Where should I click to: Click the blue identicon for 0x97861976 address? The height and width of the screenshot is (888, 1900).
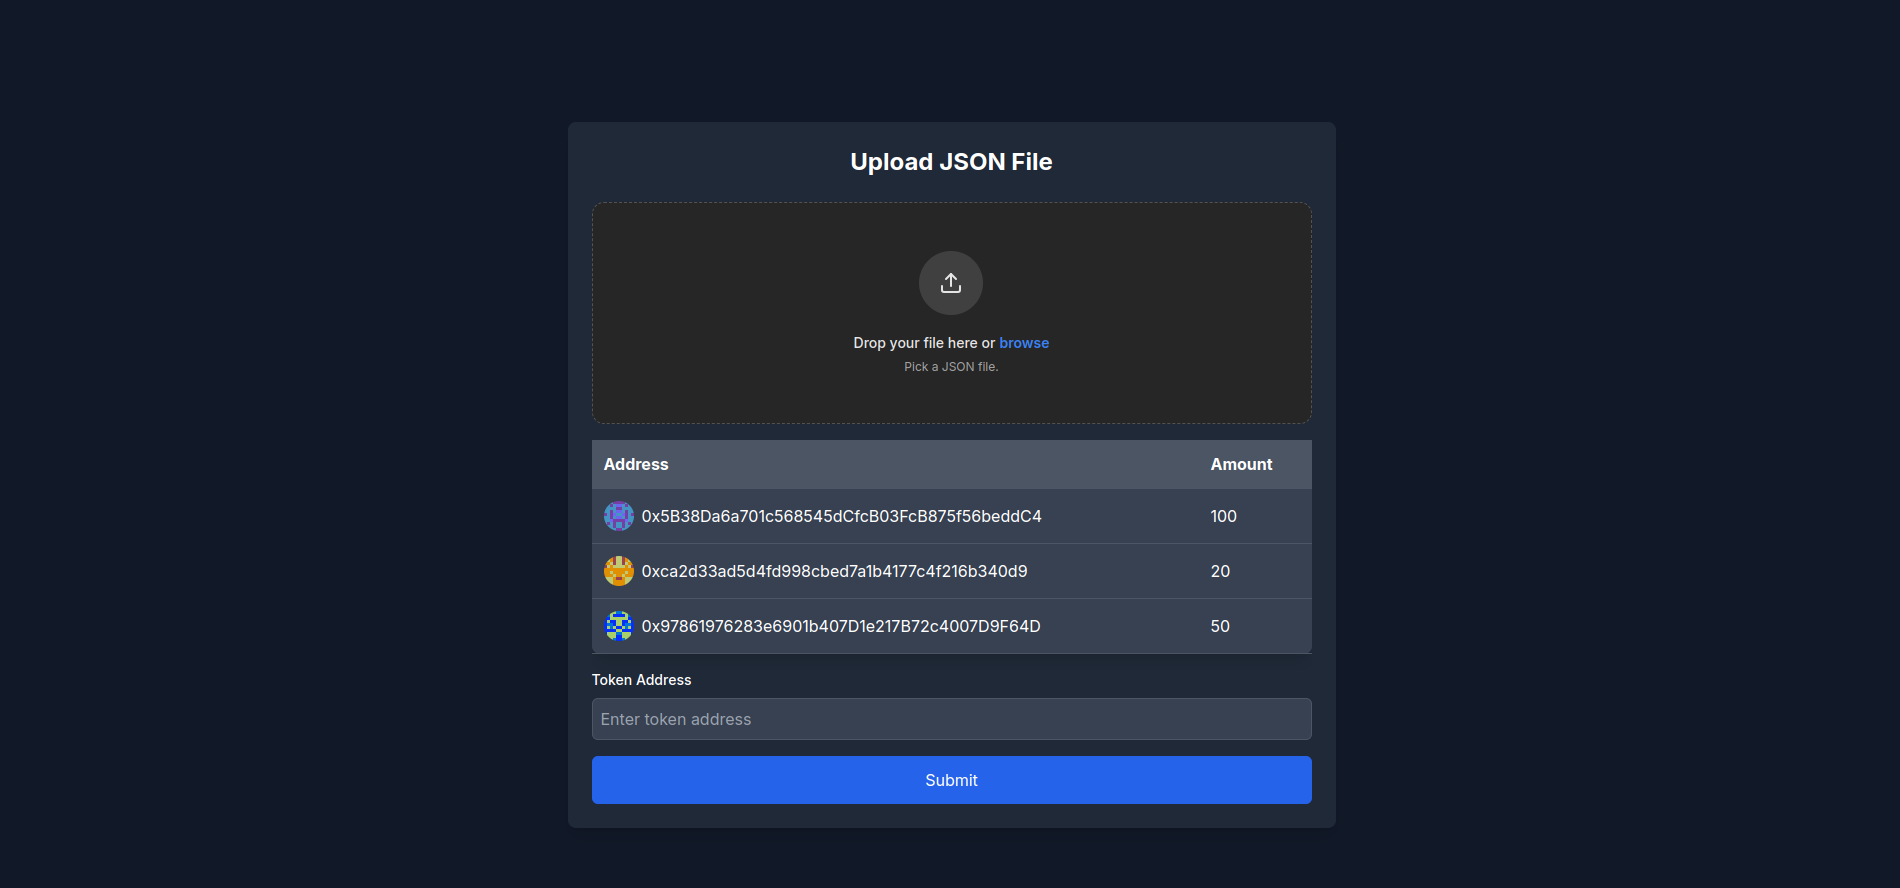tap(619, 626)
